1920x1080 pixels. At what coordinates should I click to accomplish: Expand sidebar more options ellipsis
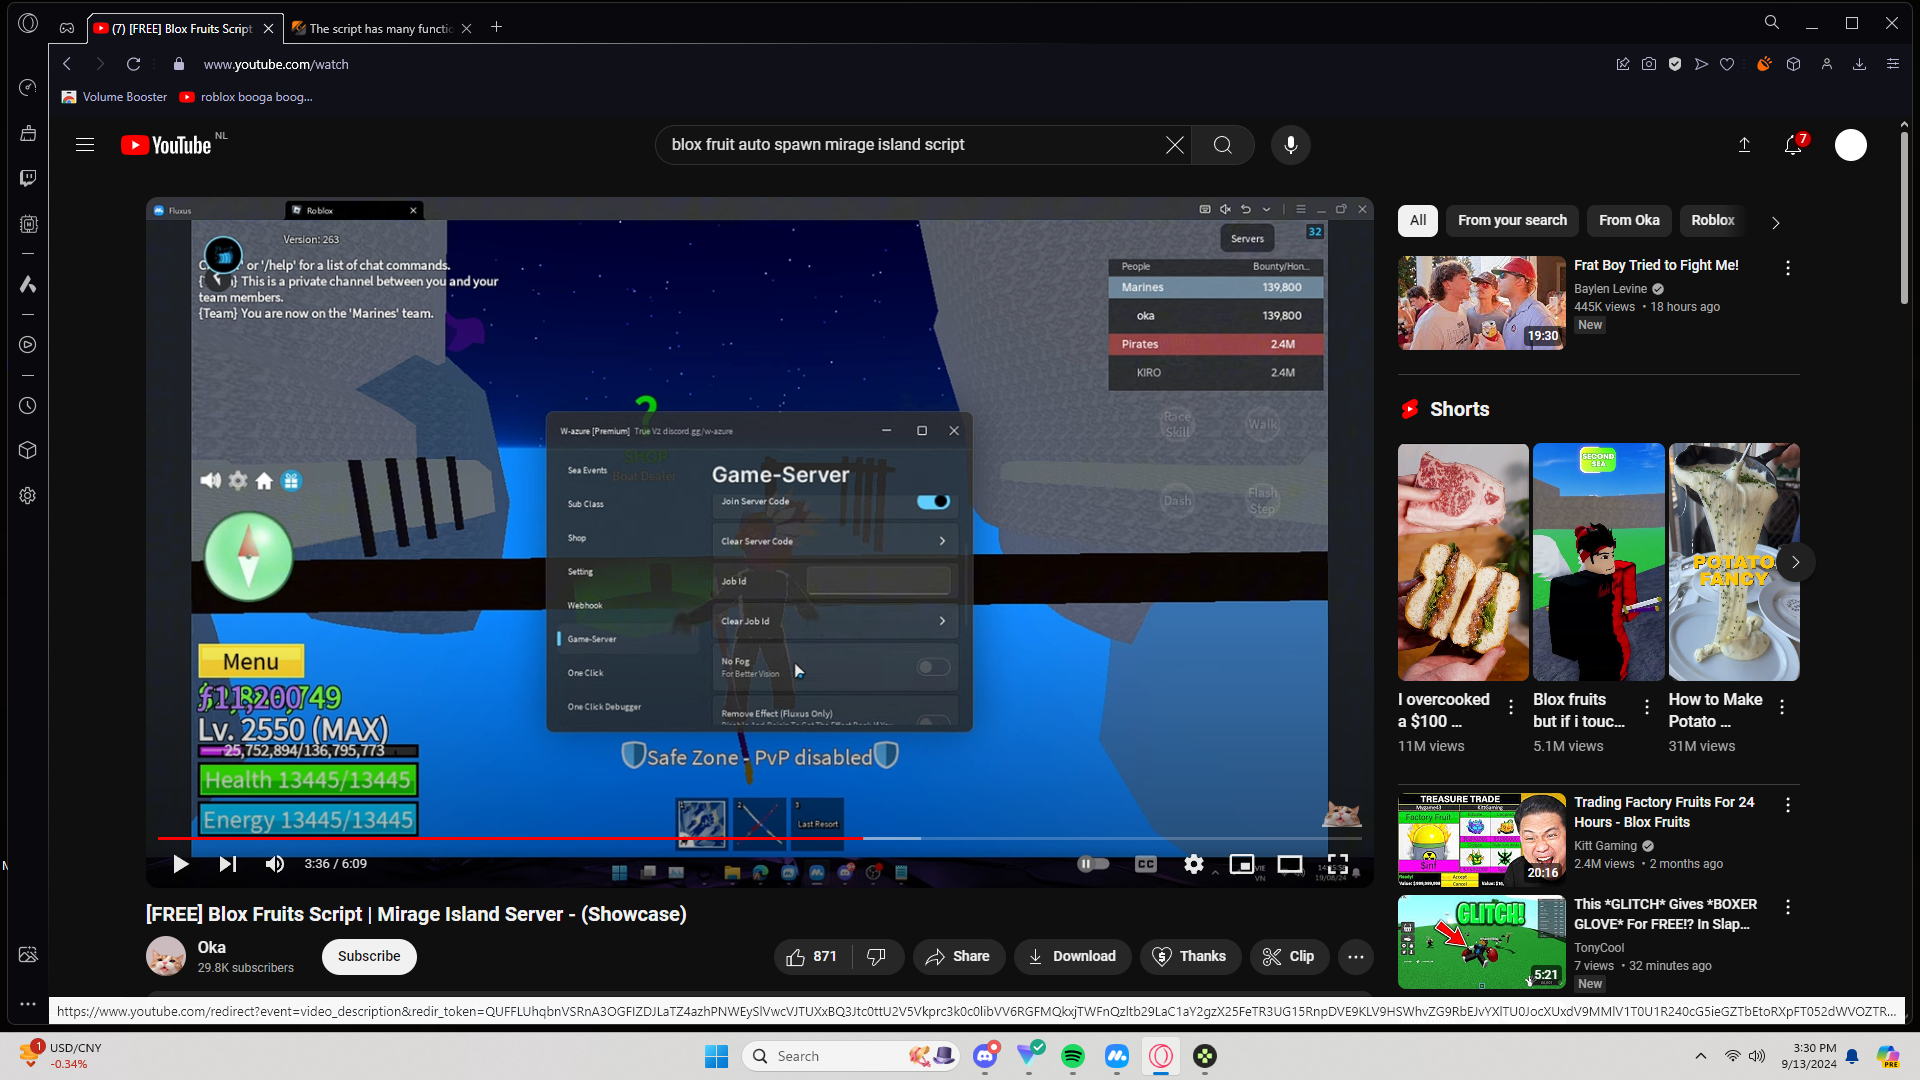click(28, 1004)
